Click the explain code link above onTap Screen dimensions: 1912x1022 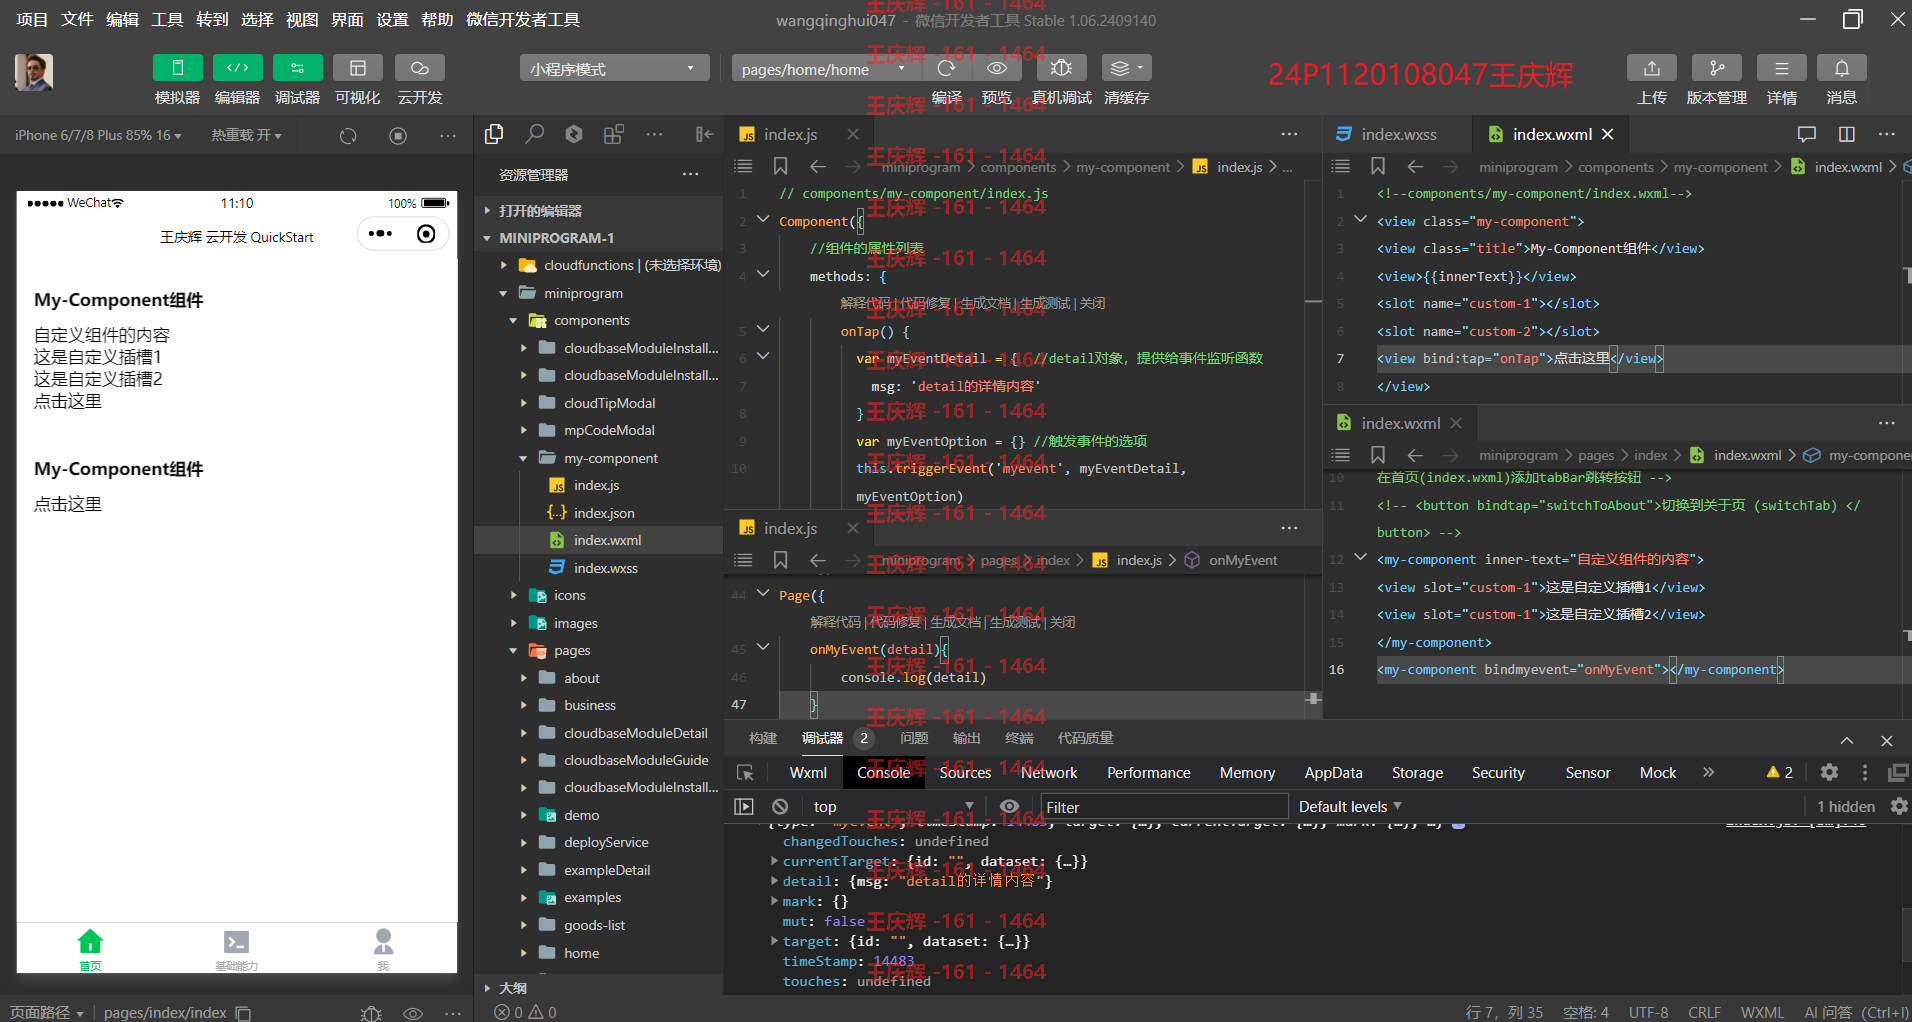click(x=865, y=303)
